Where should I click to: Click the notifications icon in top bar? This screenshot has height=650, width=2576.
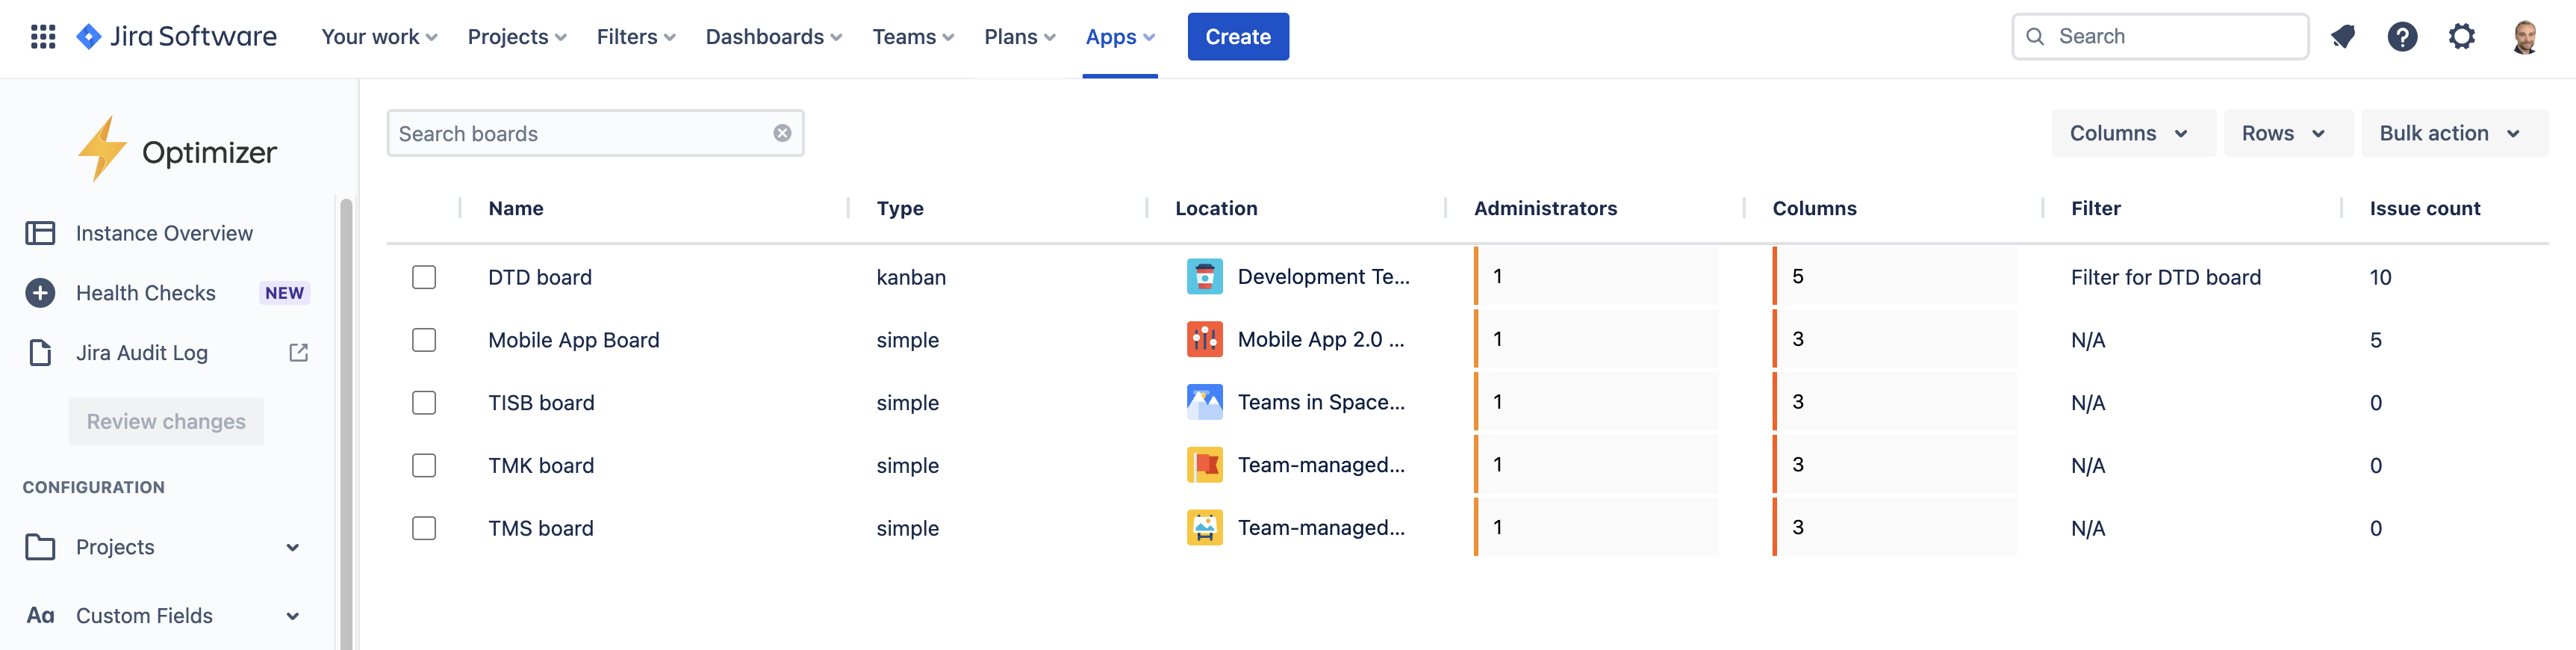(x=2342, y=37)
